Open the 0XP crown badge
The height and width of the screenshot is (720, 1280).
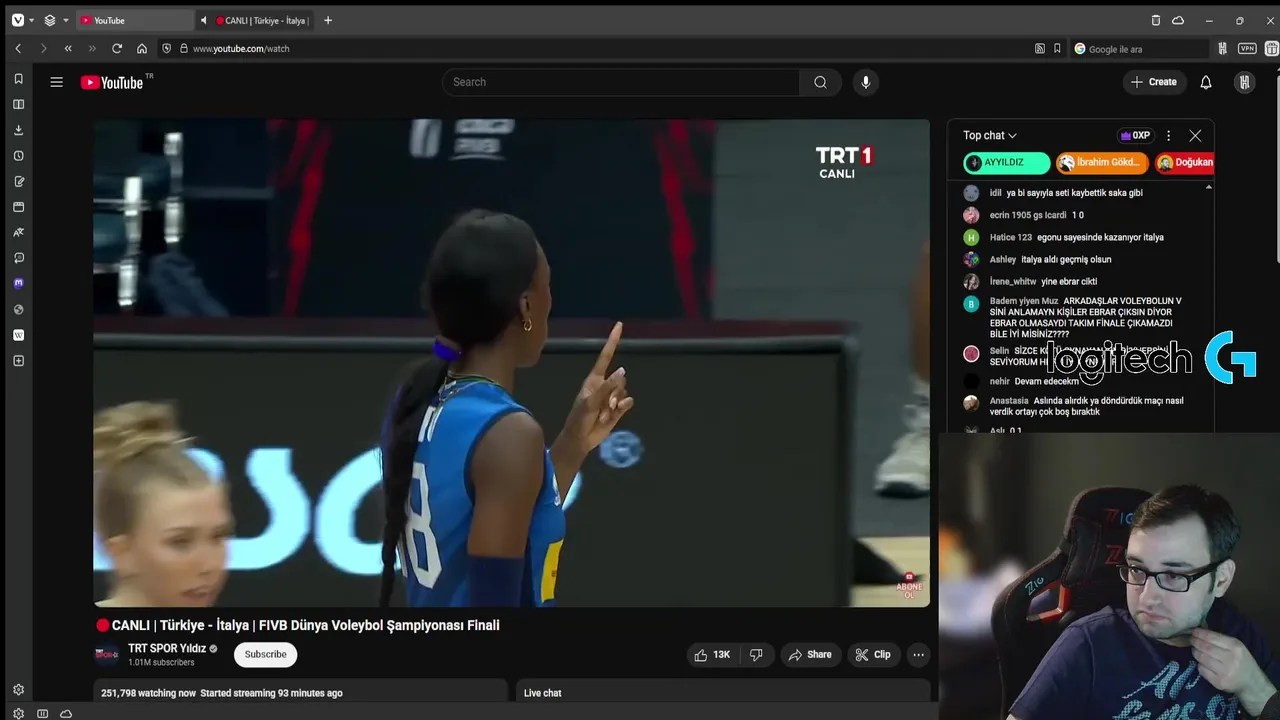click(1135, 135)
